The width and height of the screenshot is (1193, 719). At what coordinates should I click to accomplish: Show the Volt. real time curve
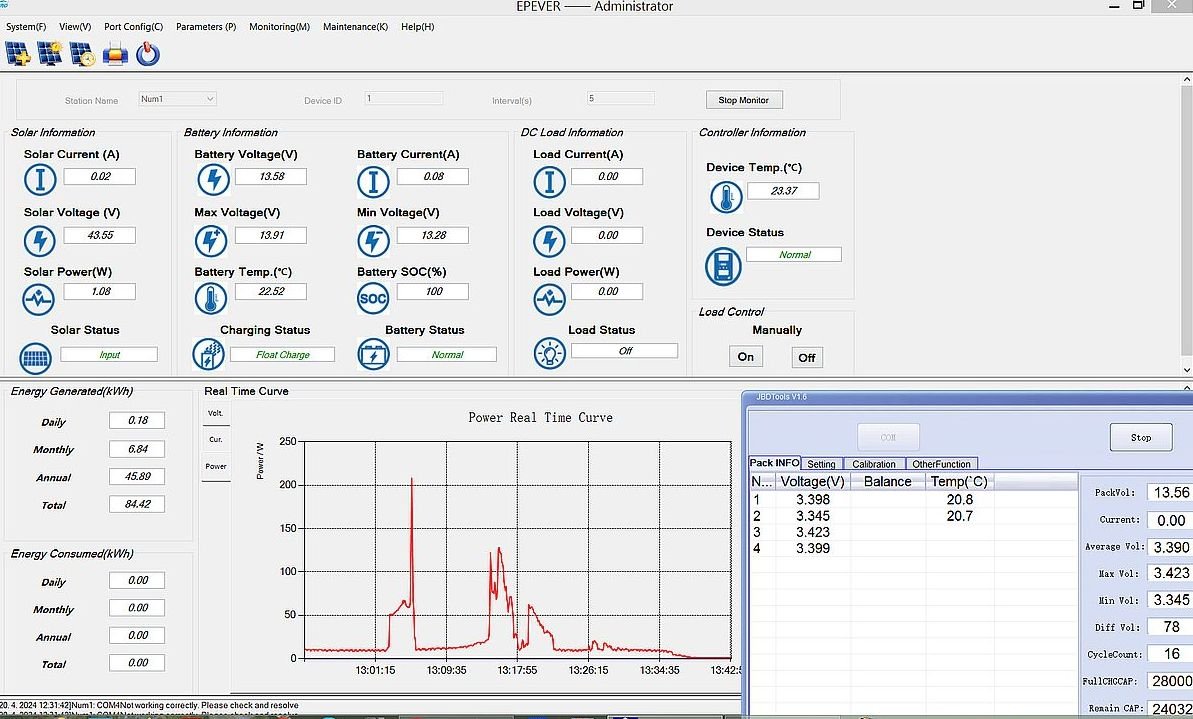pyautogui.click(x=215, y=413)
